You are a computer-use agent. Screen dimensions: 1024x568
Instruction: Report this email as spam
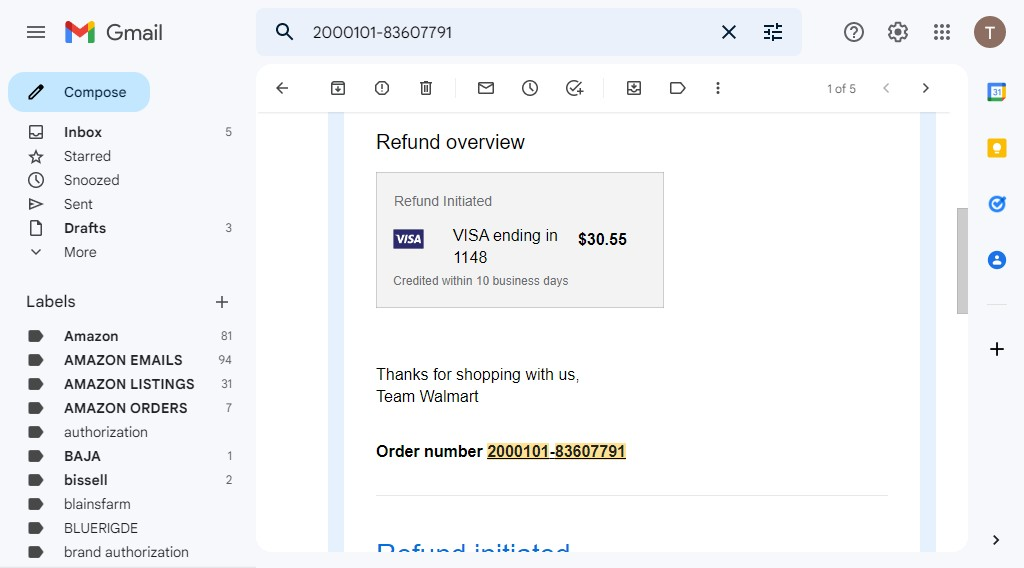coord(382,88)
